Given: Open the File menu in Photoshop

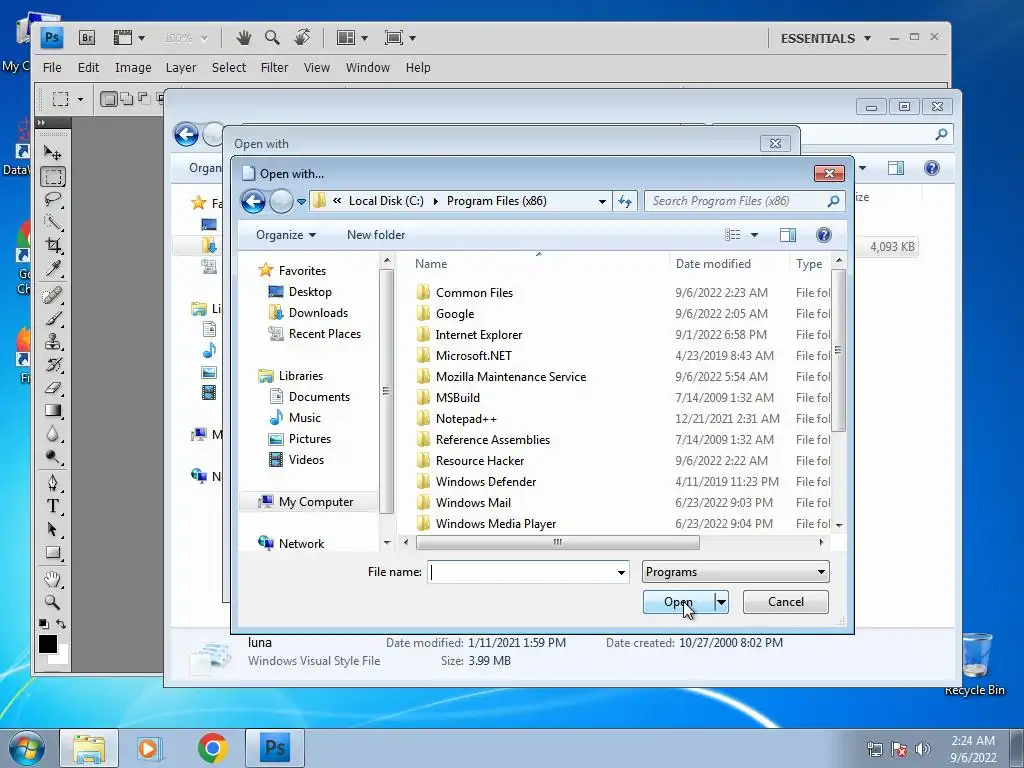Looking at the screenshot, I should [52, 67].
